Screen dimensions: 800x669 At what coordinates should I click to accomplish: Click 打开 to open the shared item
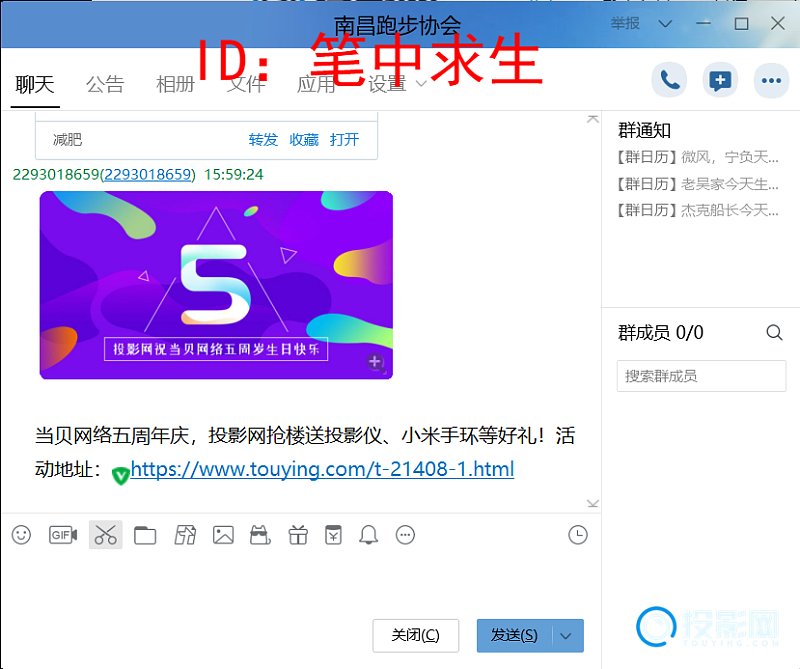point(344,139)
